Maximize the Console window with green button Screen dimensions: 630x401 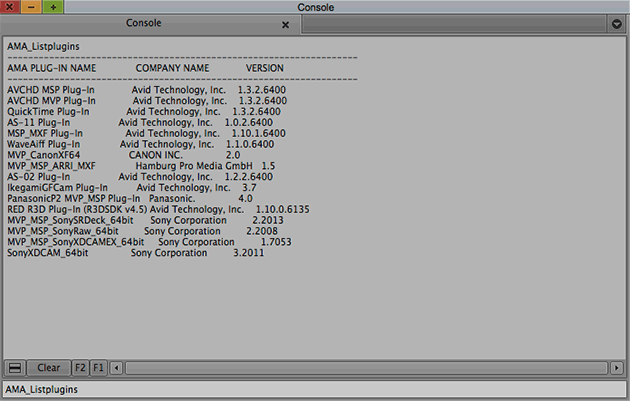click(53, 6)
